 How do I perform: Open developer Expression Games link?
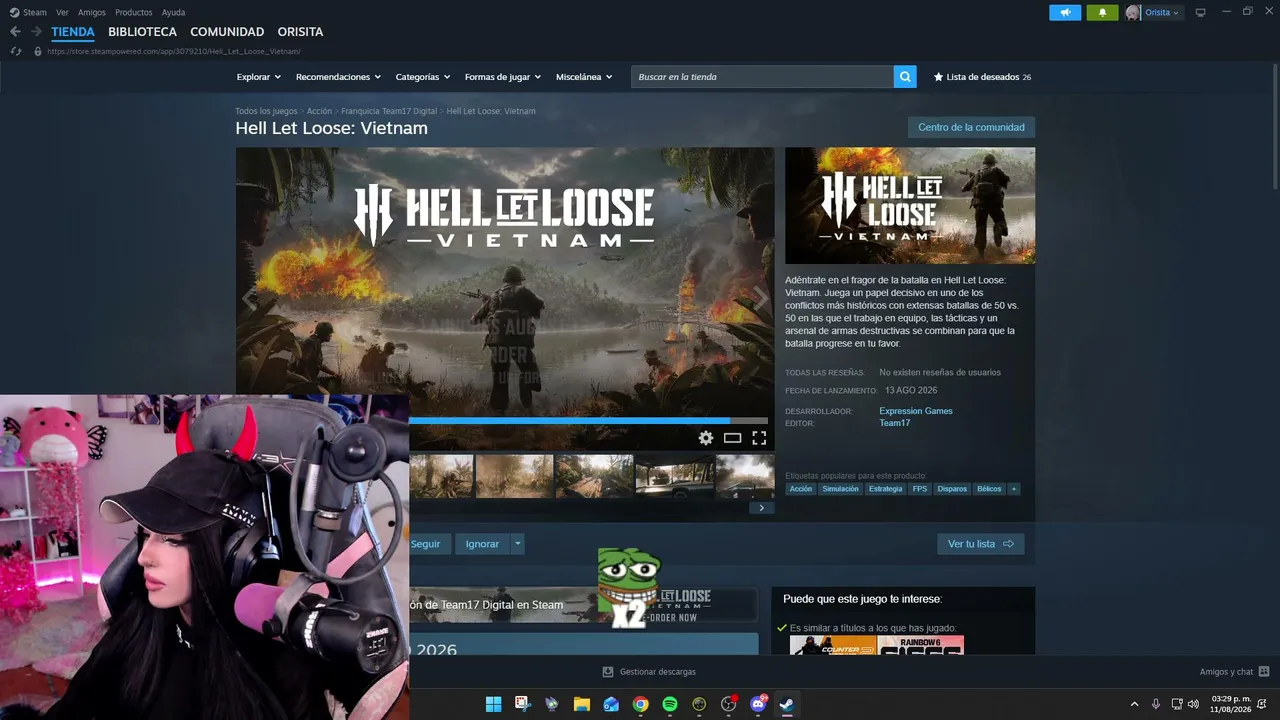point(916,411)
